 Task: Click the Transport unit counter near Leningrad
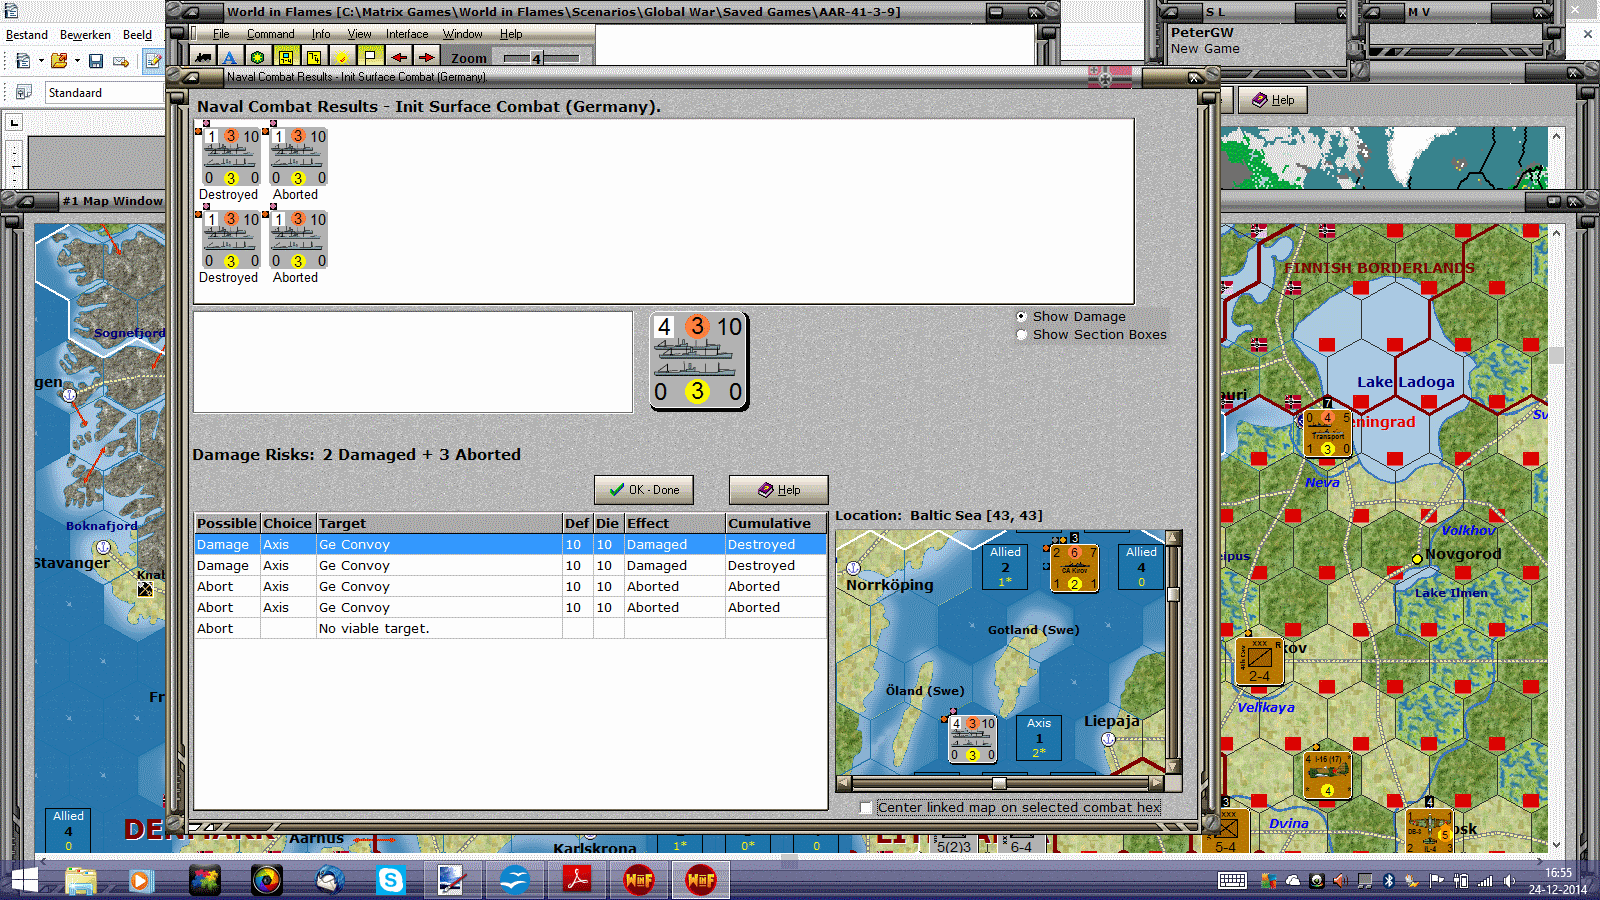click(x=1328, y=434)
